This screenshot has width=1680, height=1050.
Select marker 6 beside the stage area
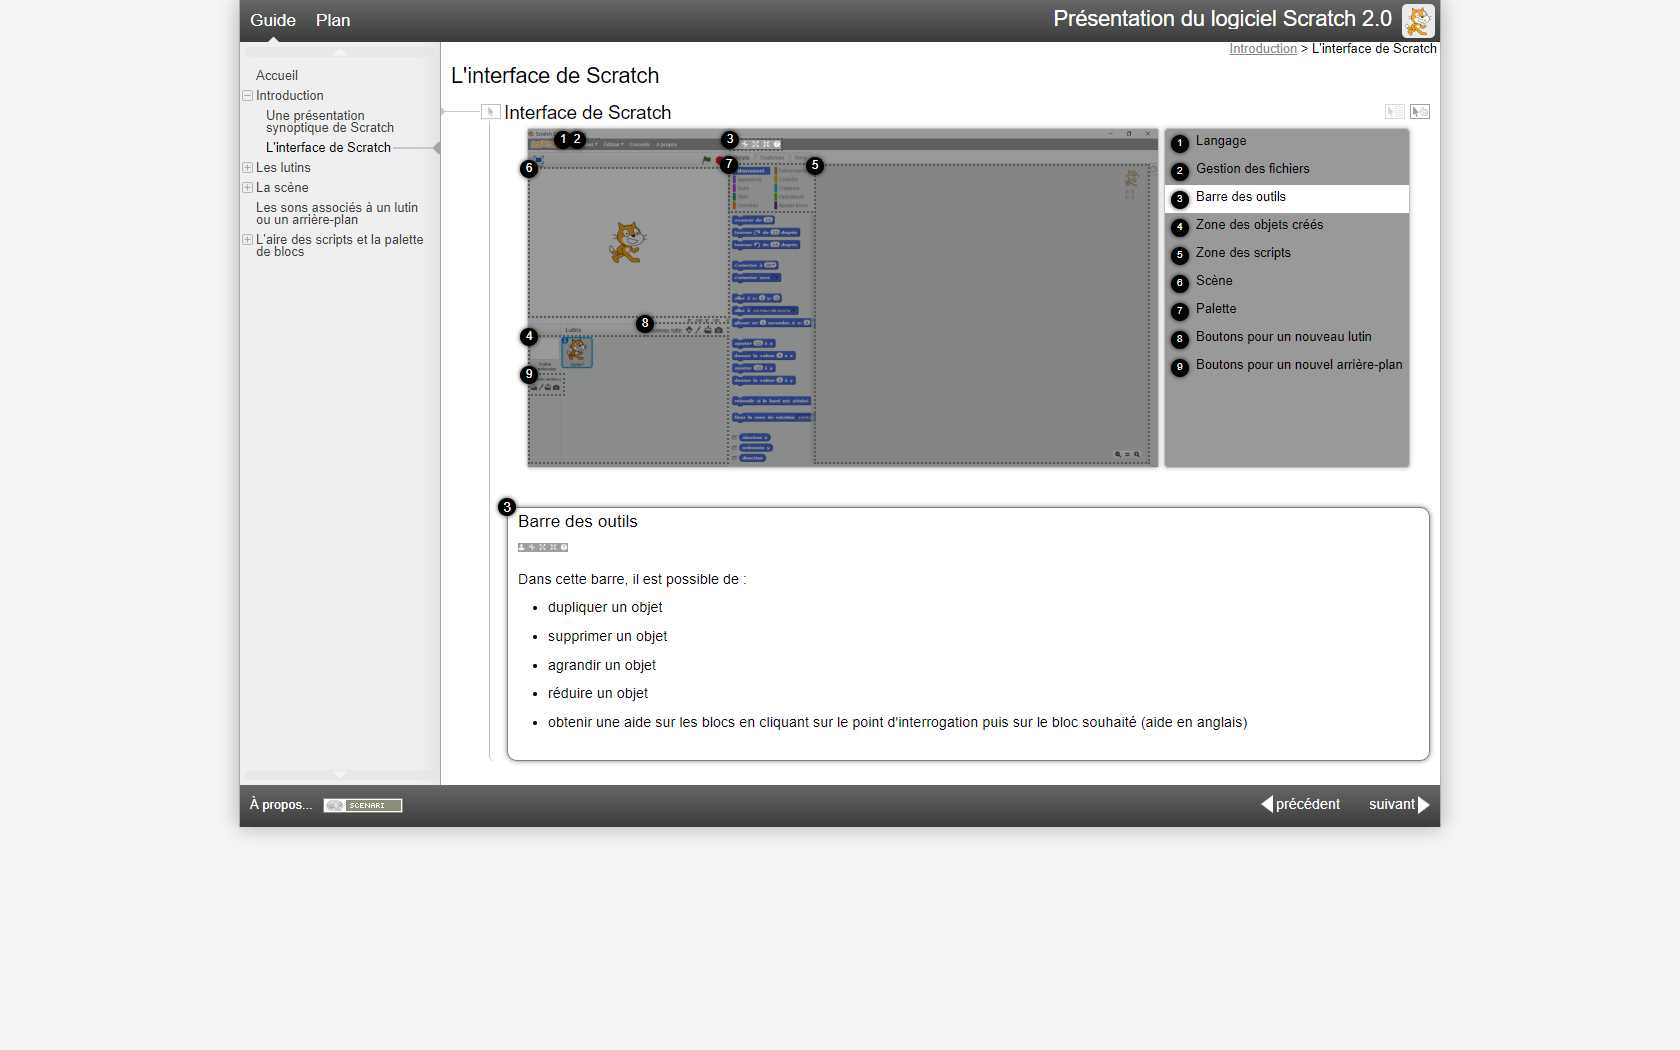point(529,168)
